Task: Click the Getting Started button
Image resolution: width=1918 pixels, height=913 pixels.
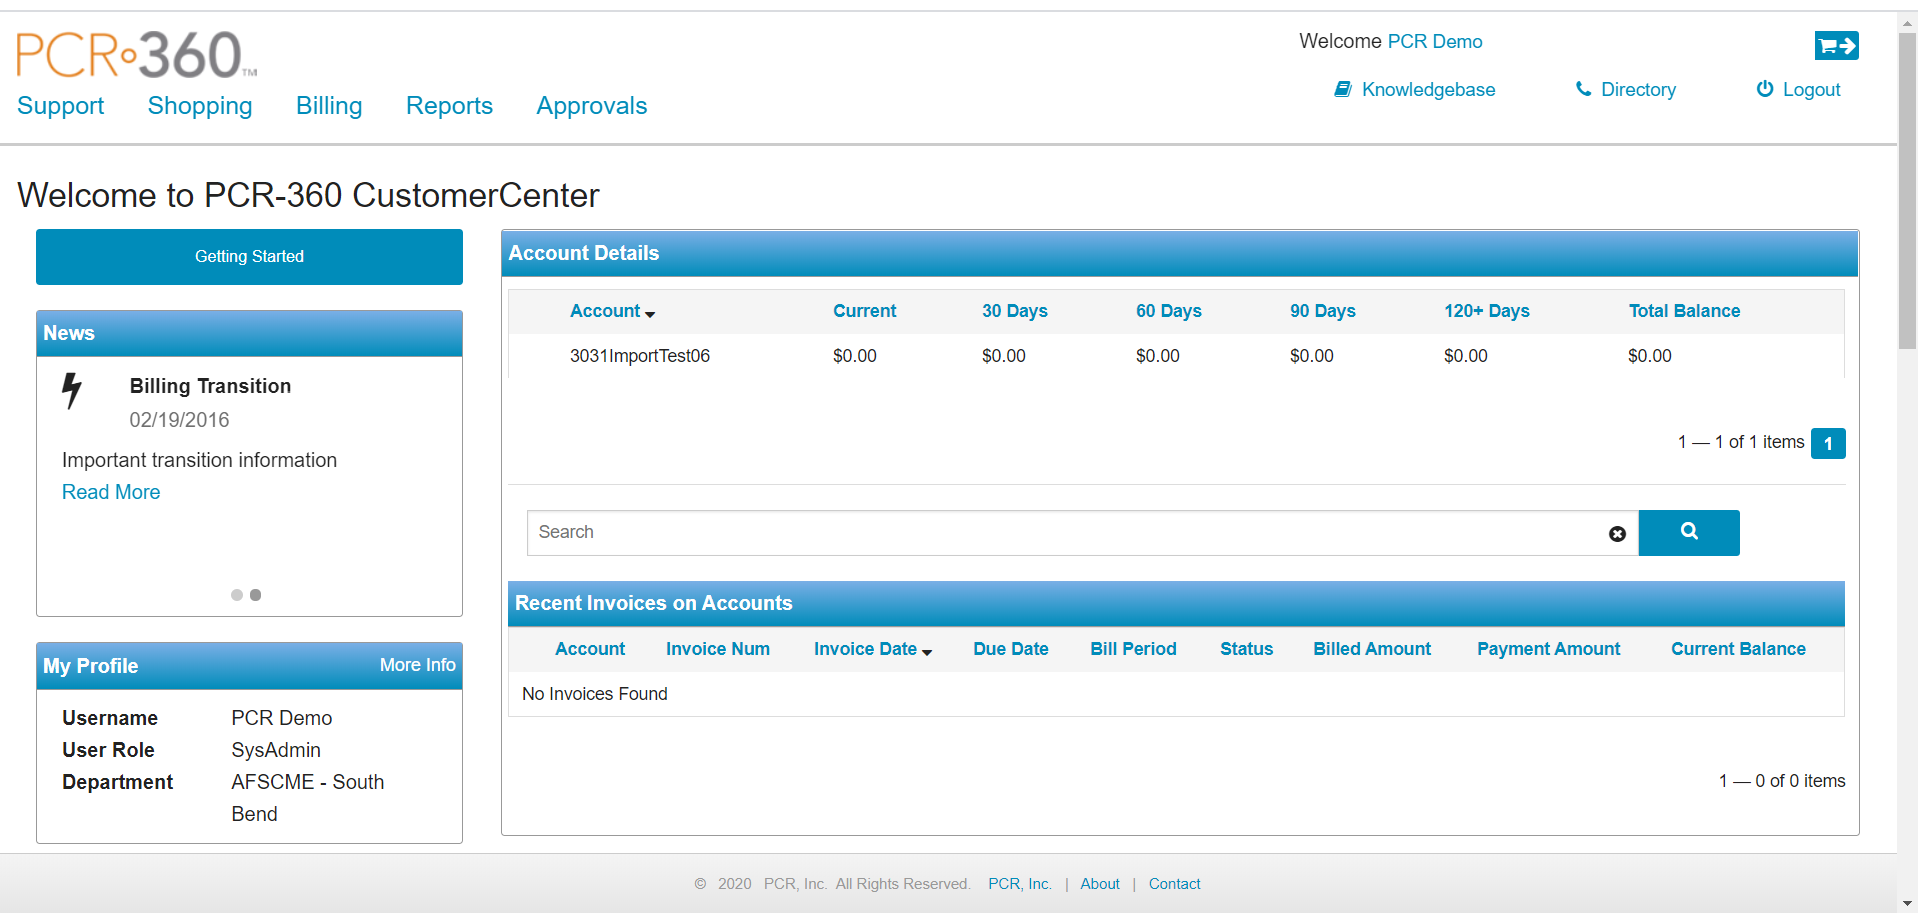Action: tap(248, 256)
